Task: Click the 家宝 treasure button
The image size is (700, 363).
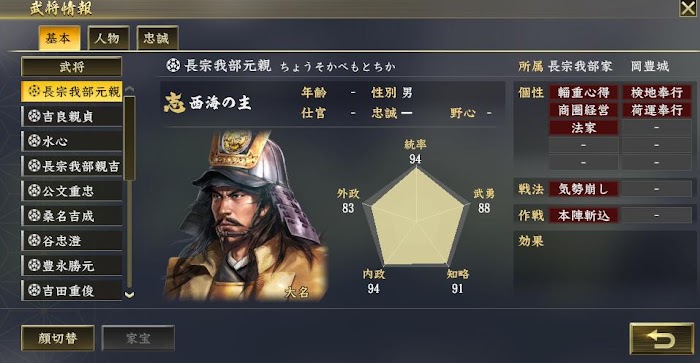Action: pos(138,338)
